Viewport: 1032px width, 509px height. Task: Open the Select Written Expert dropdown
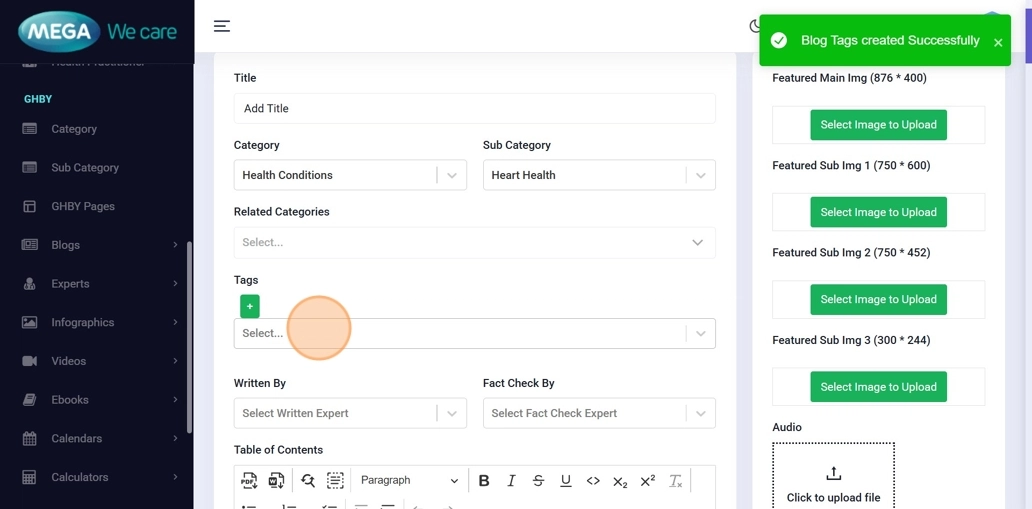(349, 413)
